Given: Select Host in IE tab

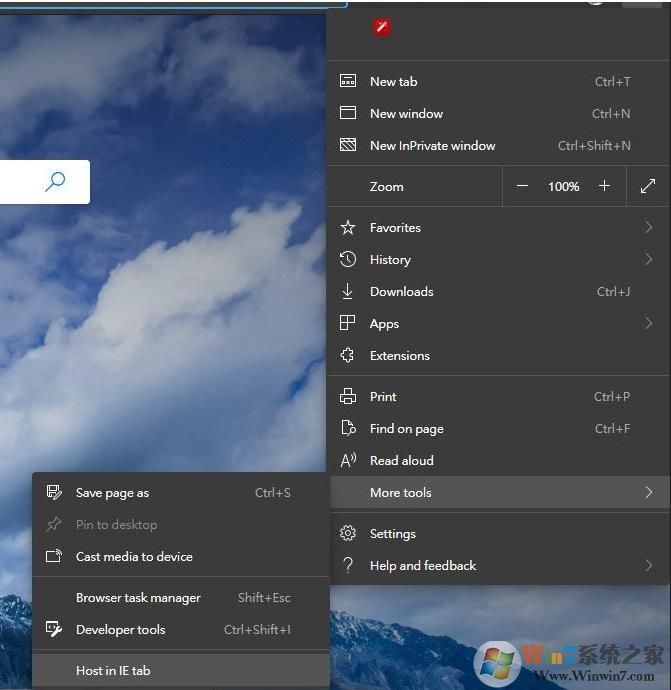Looking at the screenshot, I should (113, 671).
